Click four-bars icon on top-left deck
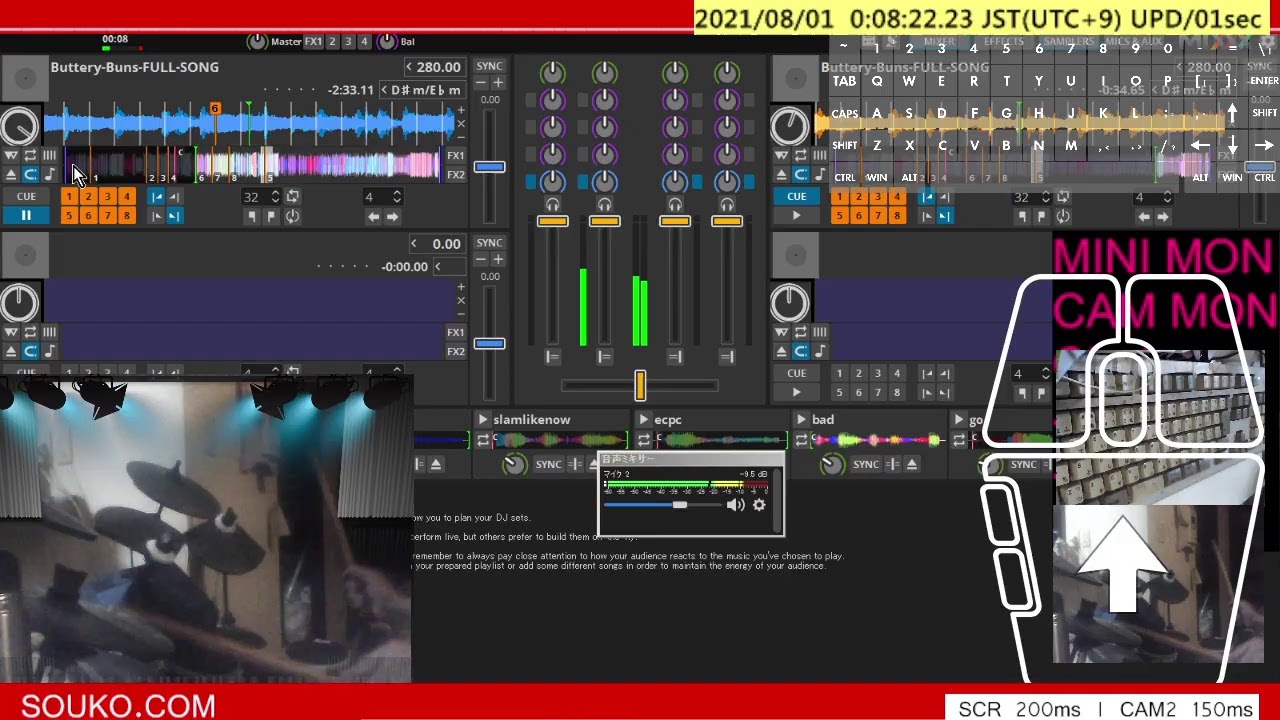Viewport: 1280px width, 720px height. (49, 156)
